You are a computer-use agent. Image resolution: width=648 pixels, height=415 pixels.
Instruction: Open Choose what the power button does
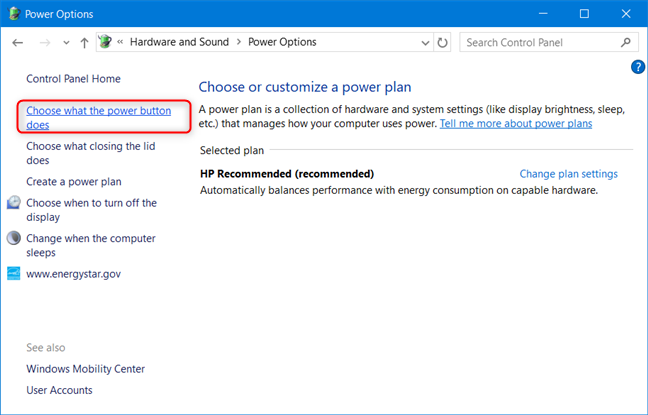click(x=98, y=117)
